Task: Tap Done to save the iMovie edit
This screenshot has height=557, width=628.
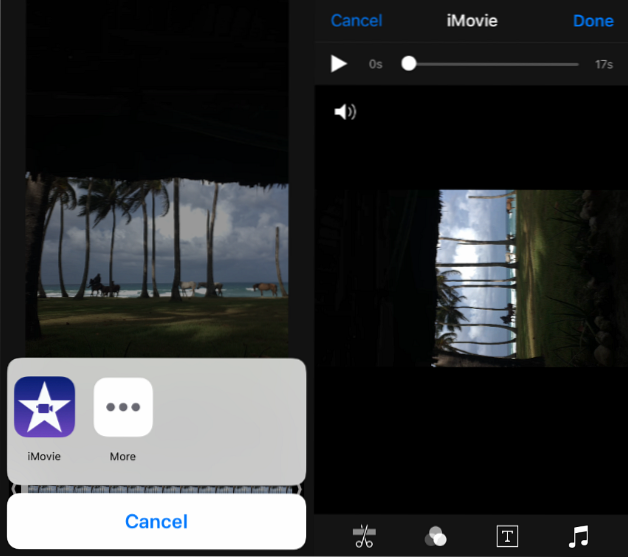Action: [x=593, y=21]
